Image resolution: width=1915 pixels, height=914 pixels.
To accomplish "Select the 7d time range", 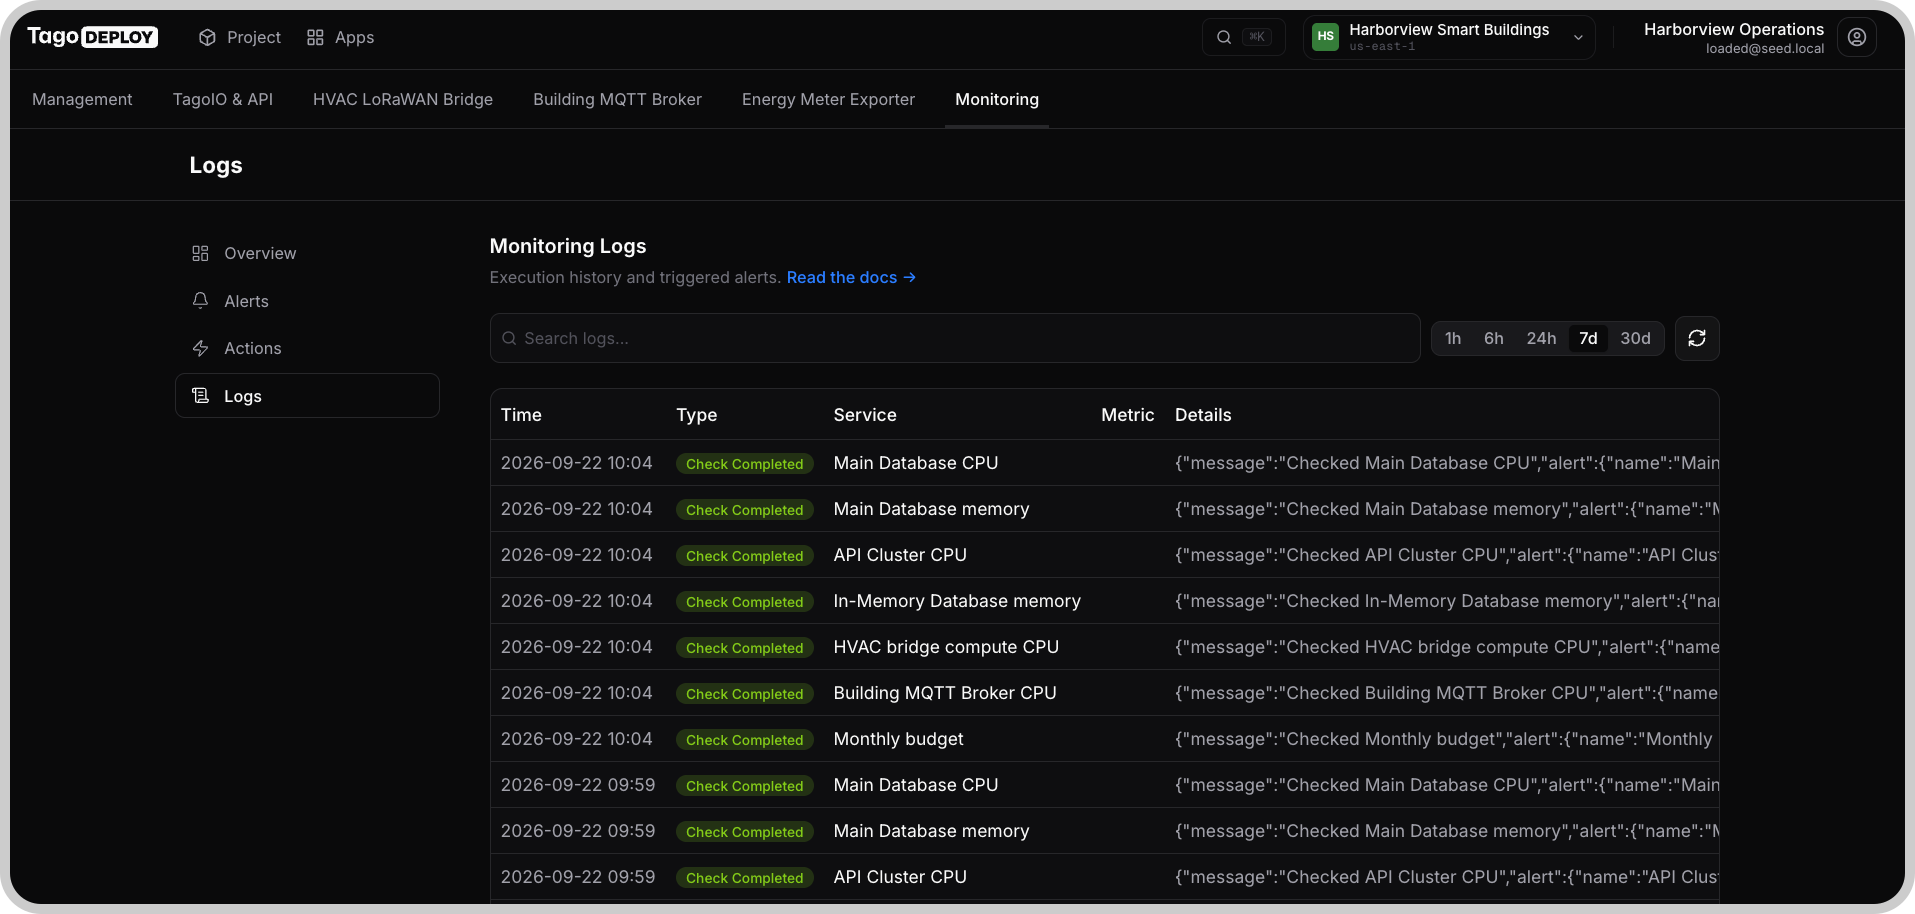I will click(1588, 338).
